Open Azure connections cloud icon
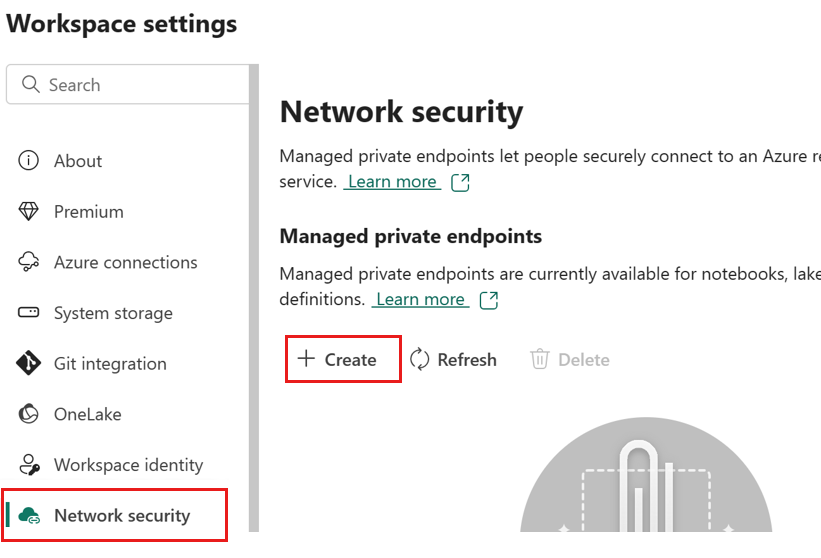 pyautogui.click(x=28, y=262)
